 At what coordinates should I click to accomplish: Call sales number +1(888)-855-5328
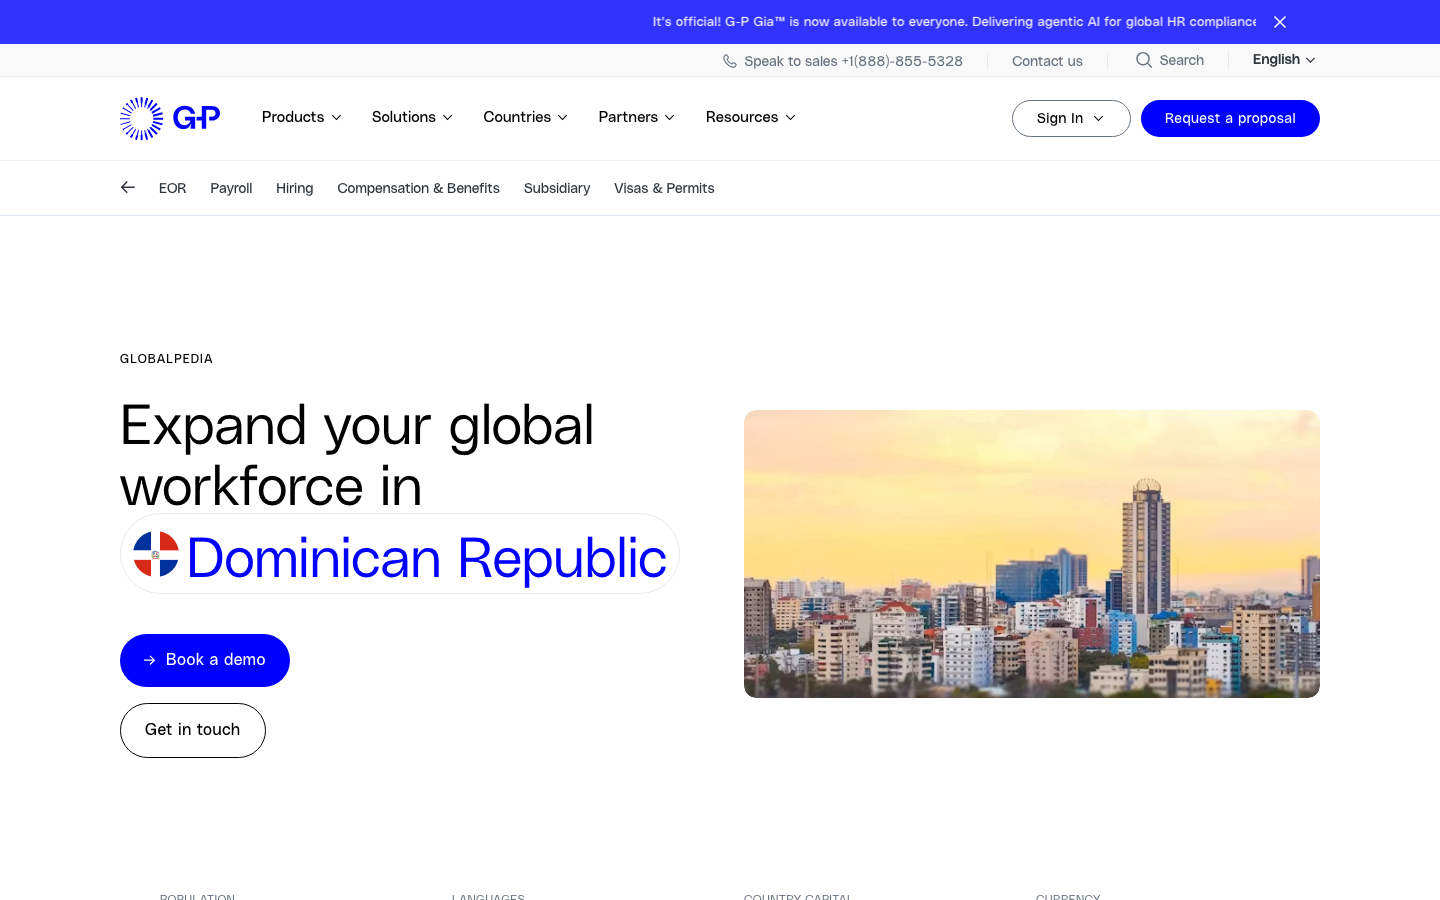pyautogui.click(x=902, y=61)
